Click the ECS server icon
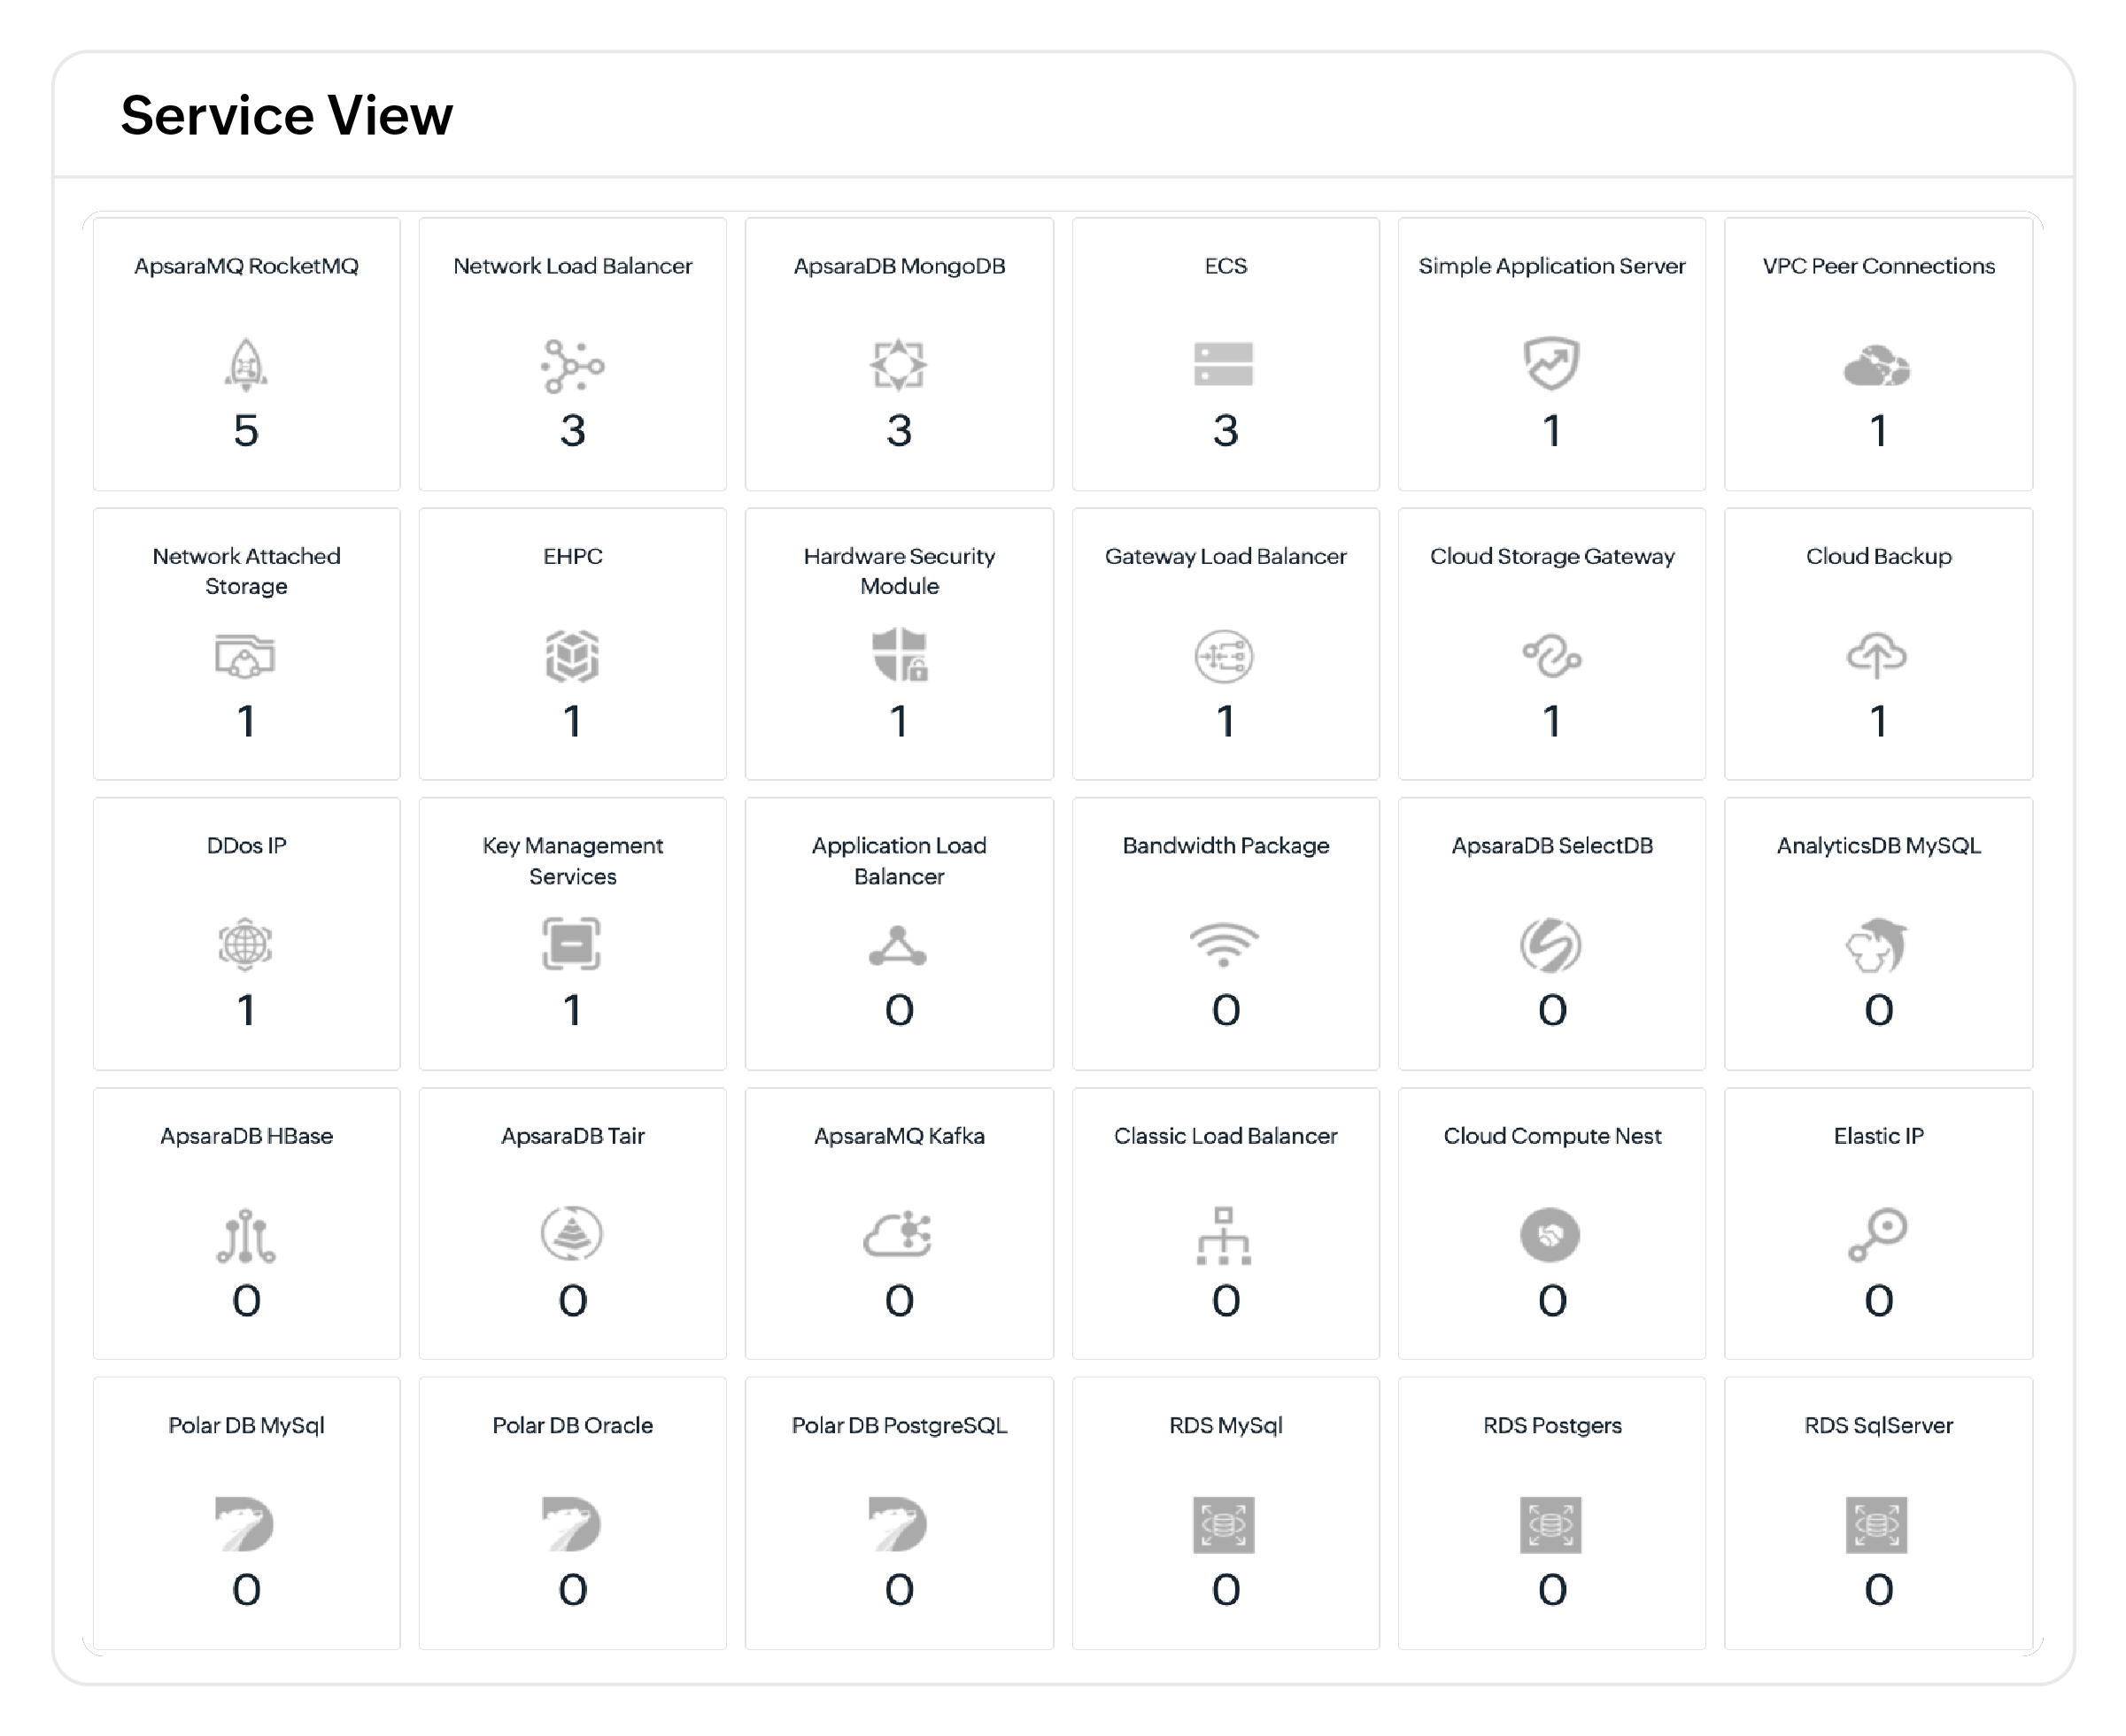This screenshot has width=2126, height=1736. [x=1224, y=364]
